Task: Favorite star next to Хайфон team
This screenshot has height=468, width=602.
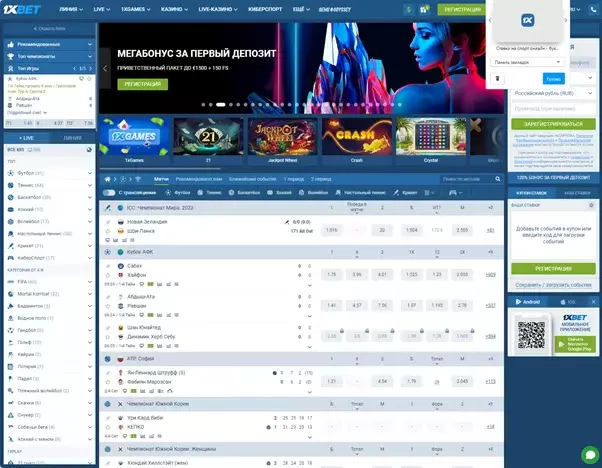Action: click(108, 275)
